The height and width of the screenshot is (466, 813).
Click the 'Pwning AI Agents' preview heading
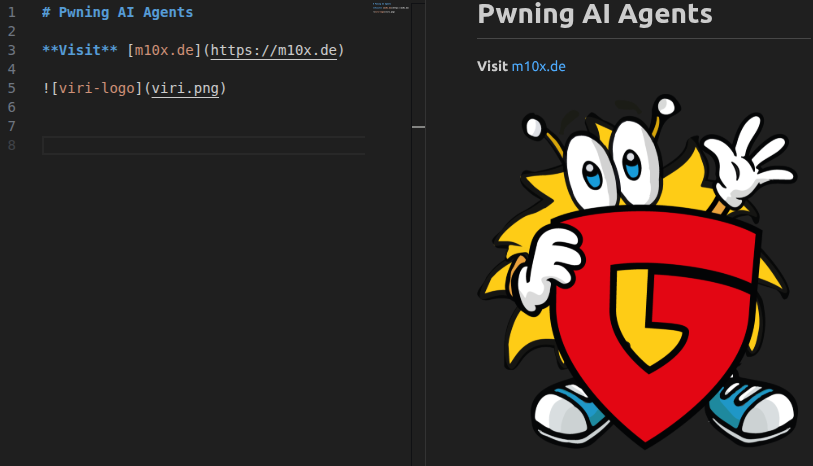(x=595, y=14)
